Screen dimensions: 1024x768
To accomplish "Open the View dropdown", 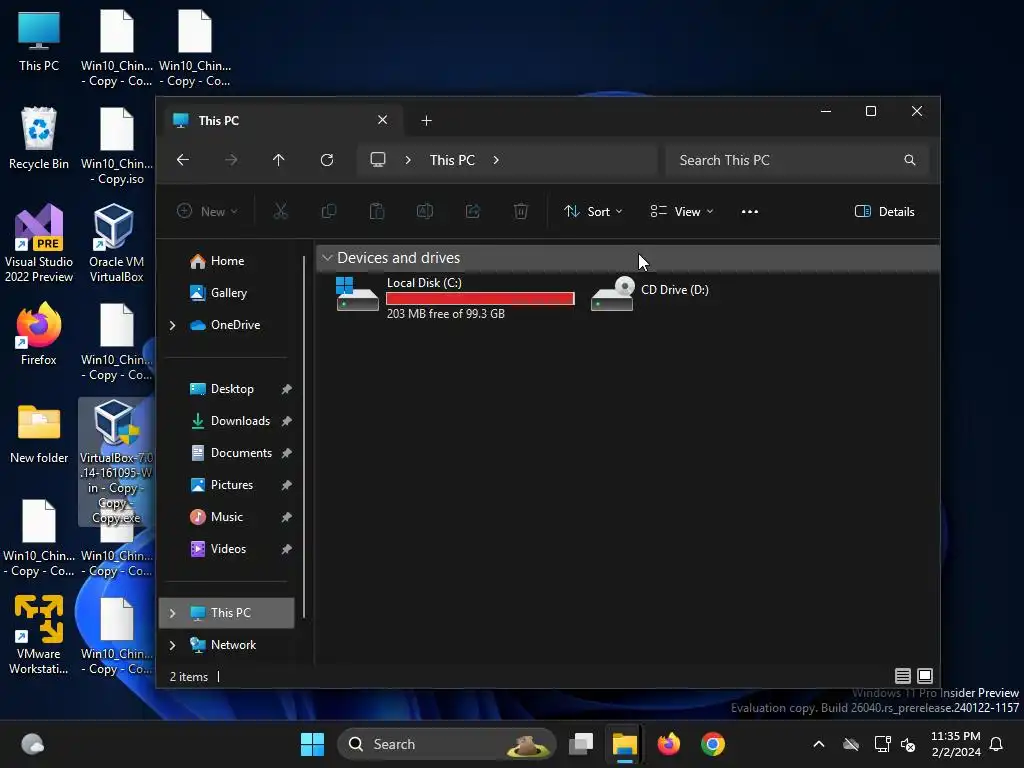I will coord(682,212).
